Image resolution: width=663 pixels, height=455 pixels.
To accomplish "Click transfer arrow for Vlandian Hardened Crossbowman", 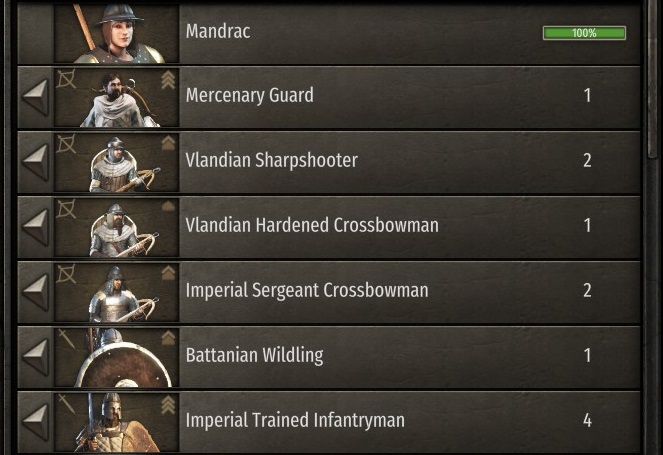I will pos(36,228).
